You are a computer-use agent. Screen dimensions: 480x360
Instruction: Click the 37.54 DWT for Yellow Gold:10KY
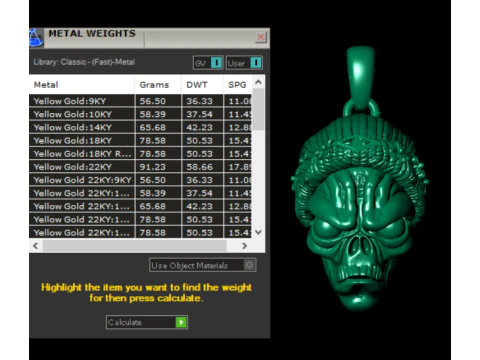(x=199, y=114)
